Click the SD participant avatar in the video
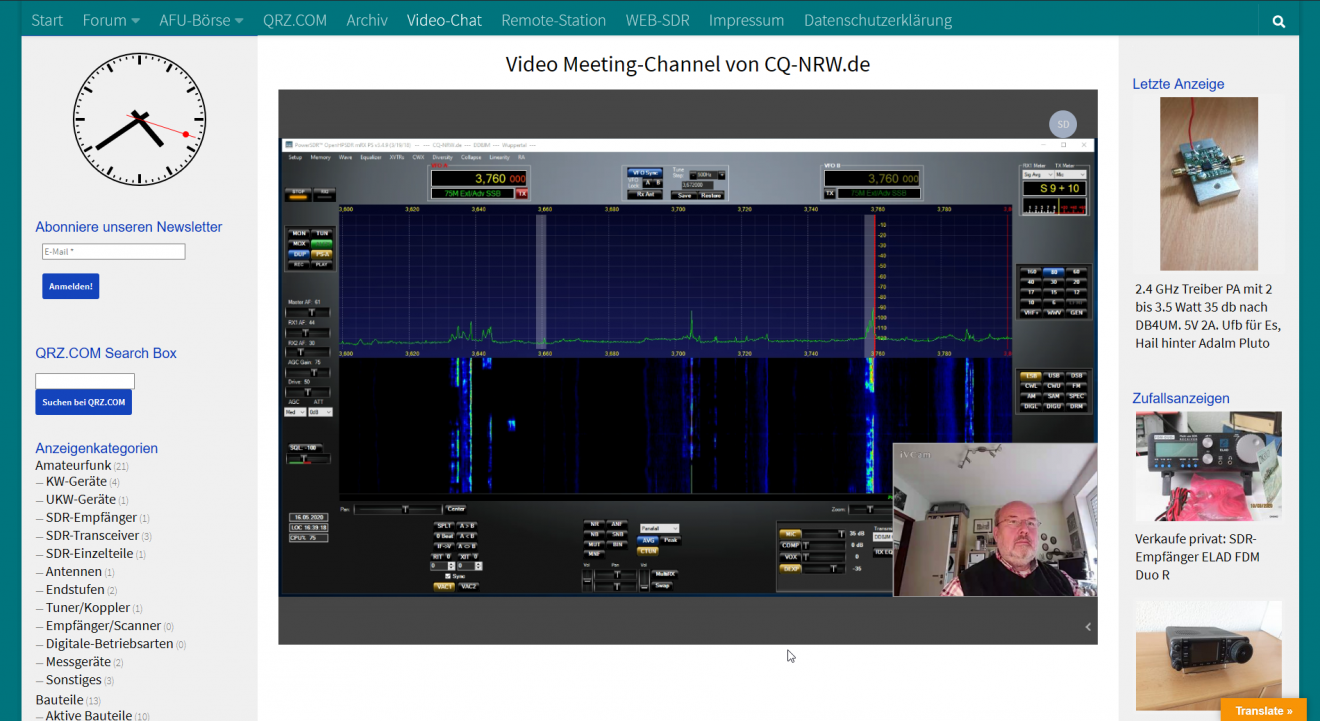 pos(1063,124)
